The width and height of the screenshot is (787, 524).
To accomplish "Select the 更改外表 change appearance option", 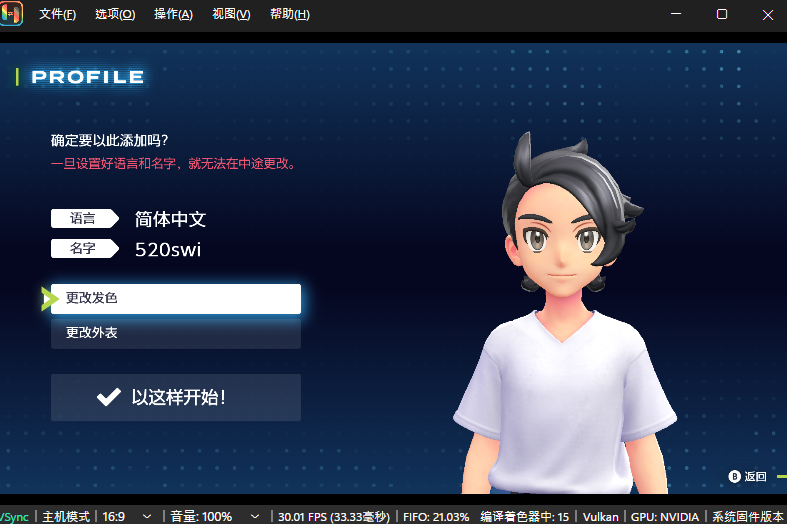I will (x=176, y=332).
